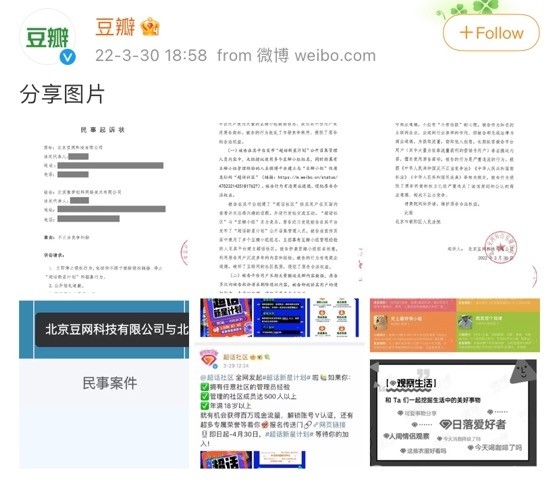The height and width of the screenshot is (491, 559).
Task: Click the 观察生活 heading in image
Action: (411, 383)
